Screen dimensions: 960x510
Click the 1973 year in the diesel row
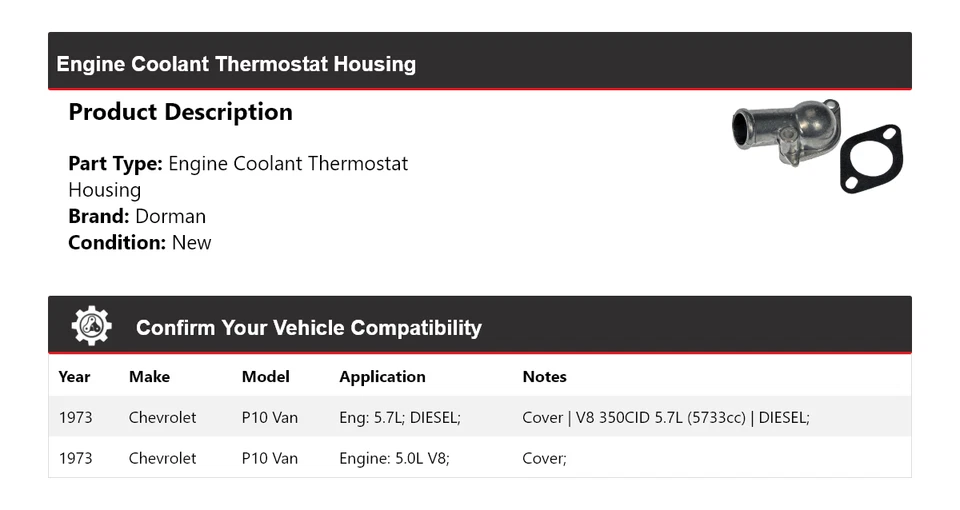pyautogui.click(x=75, y=417)
